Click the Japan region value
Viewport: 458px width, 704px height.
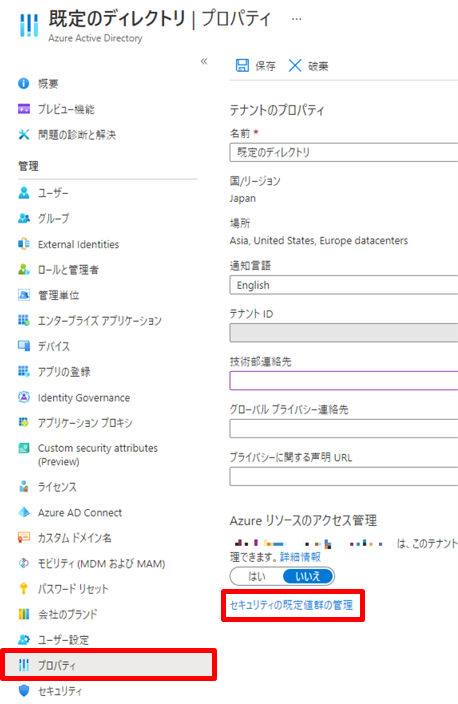click(242, 198)
